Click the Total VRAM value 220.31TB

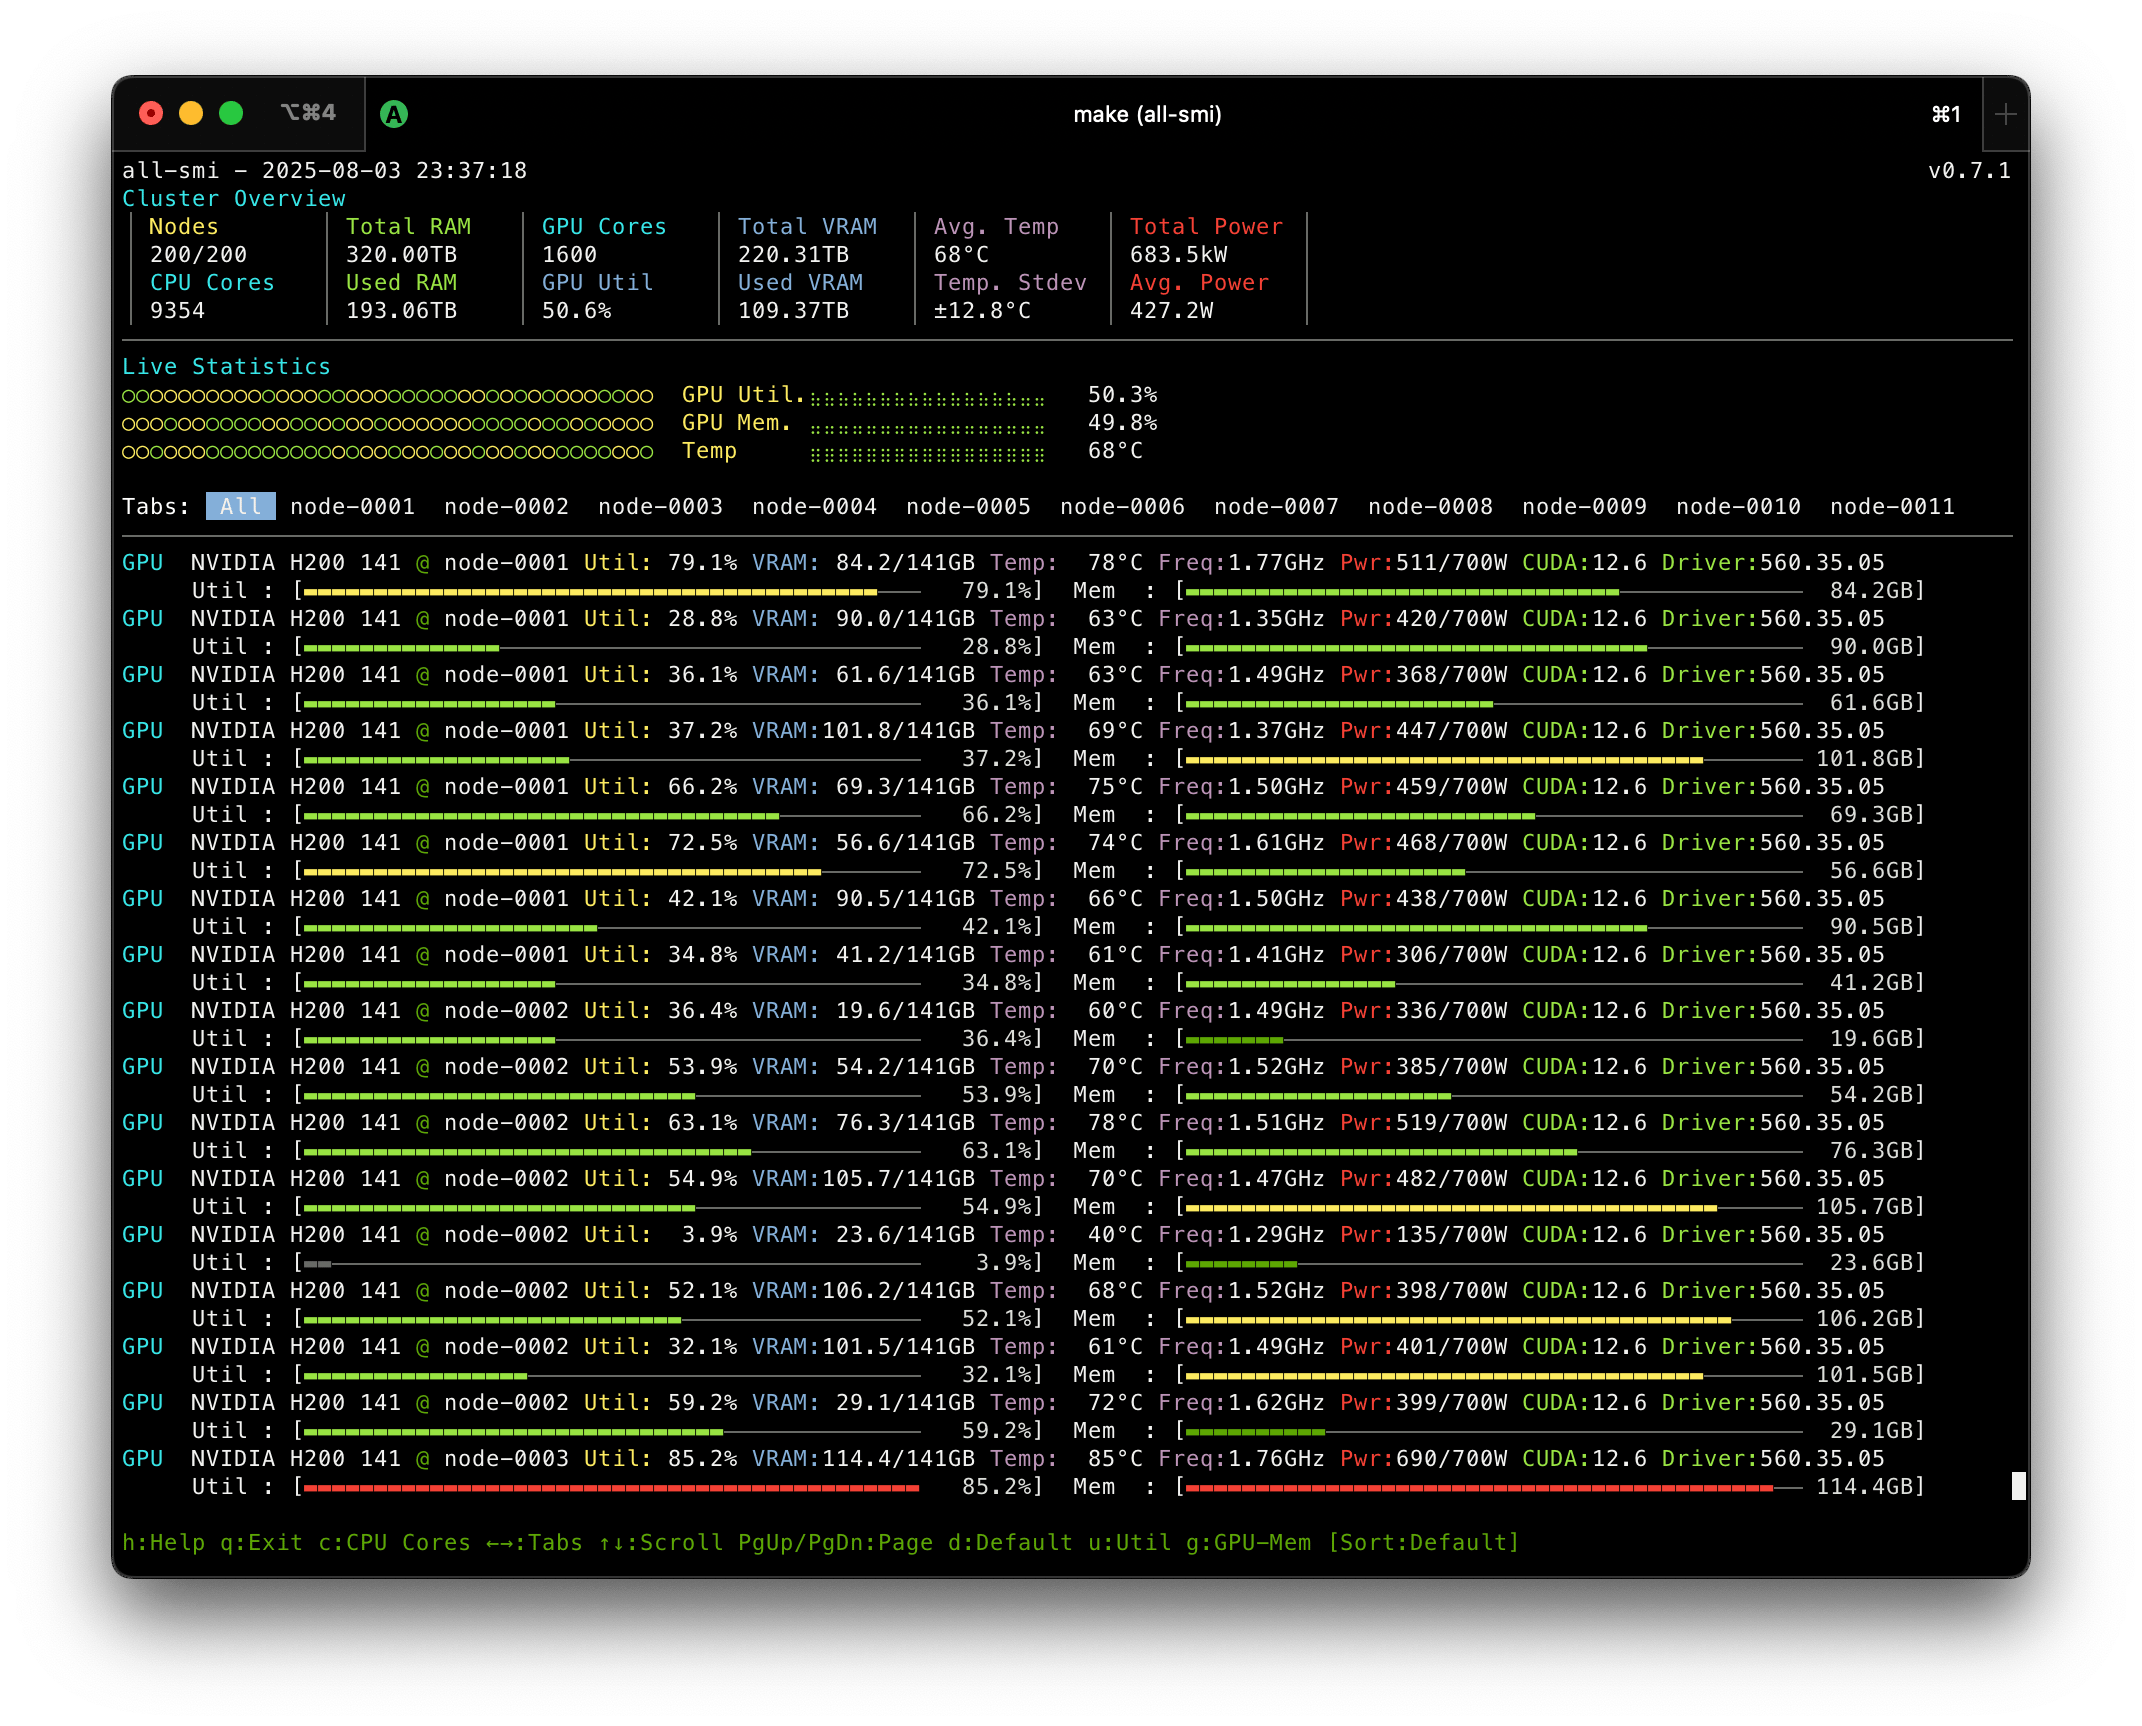[x=794, y=254]
